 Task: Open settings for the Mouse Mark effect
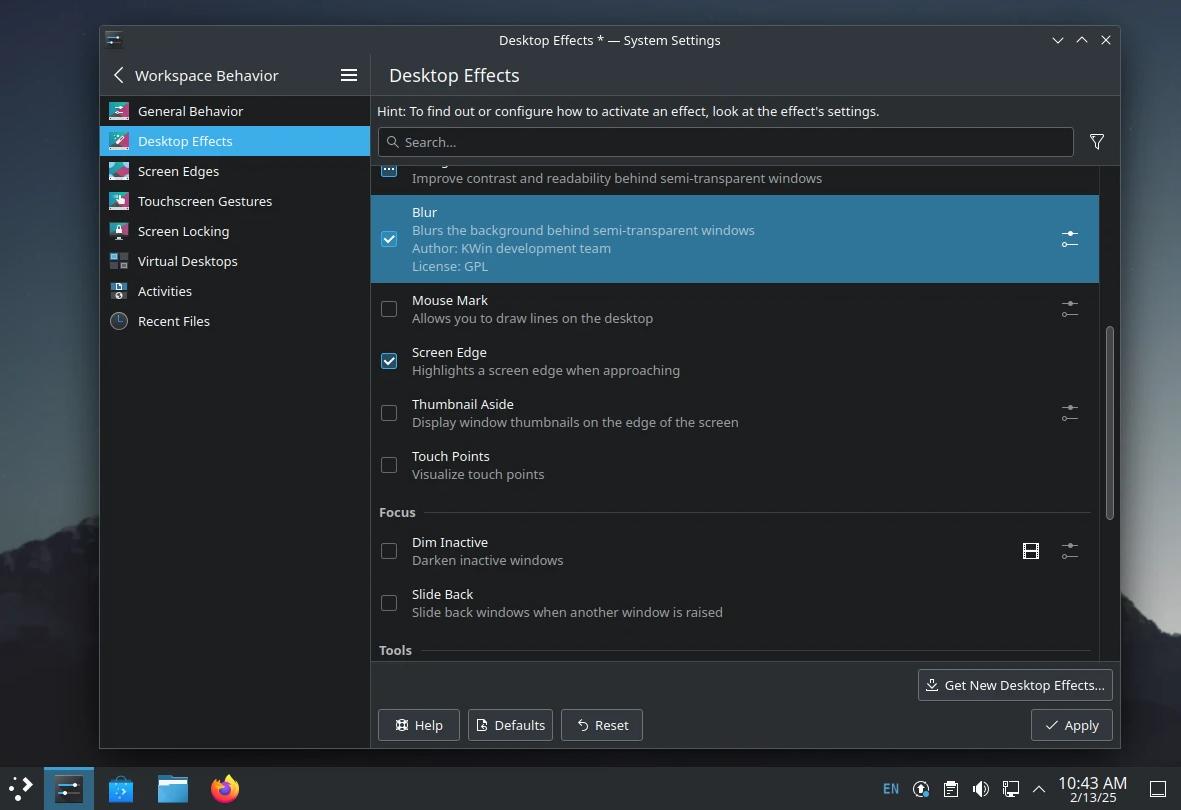[x=1069, y=309]
